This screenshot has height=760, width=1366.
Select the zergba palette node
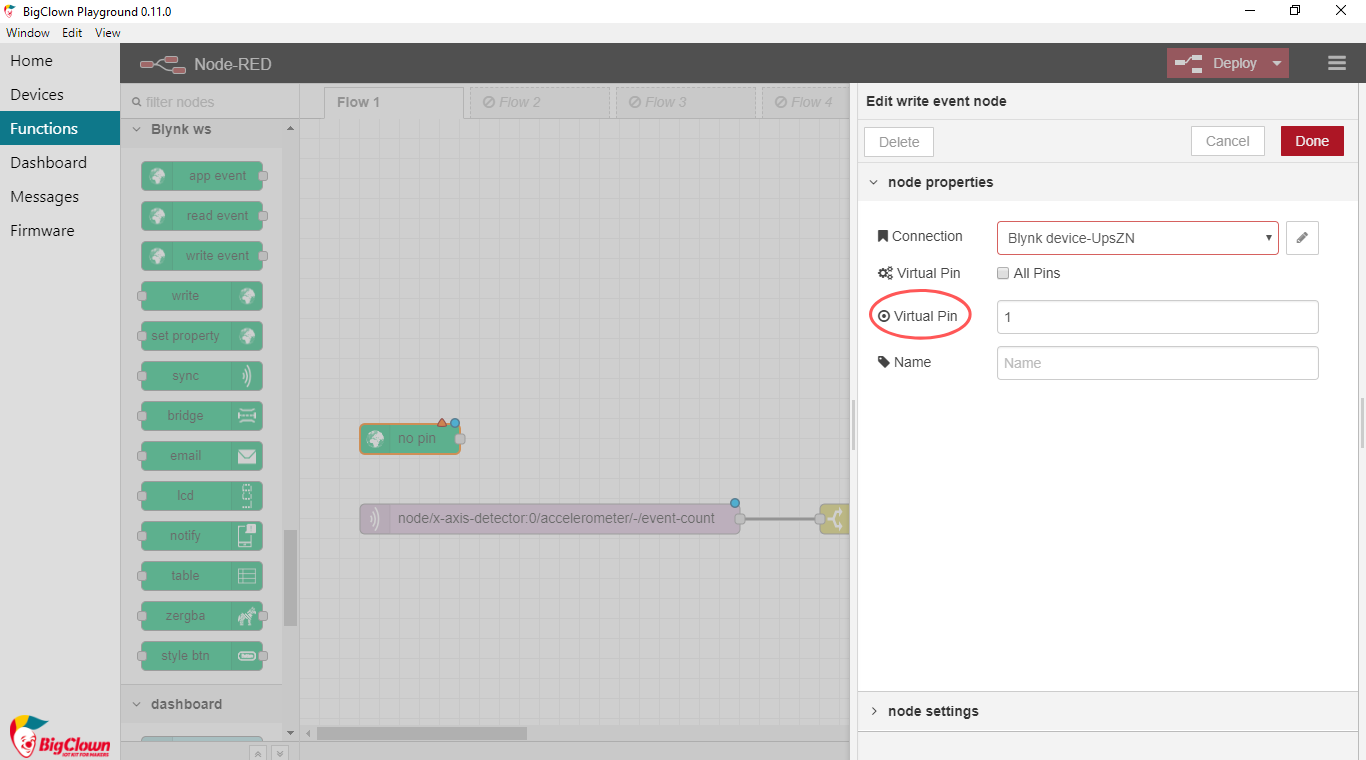point(202,616)
